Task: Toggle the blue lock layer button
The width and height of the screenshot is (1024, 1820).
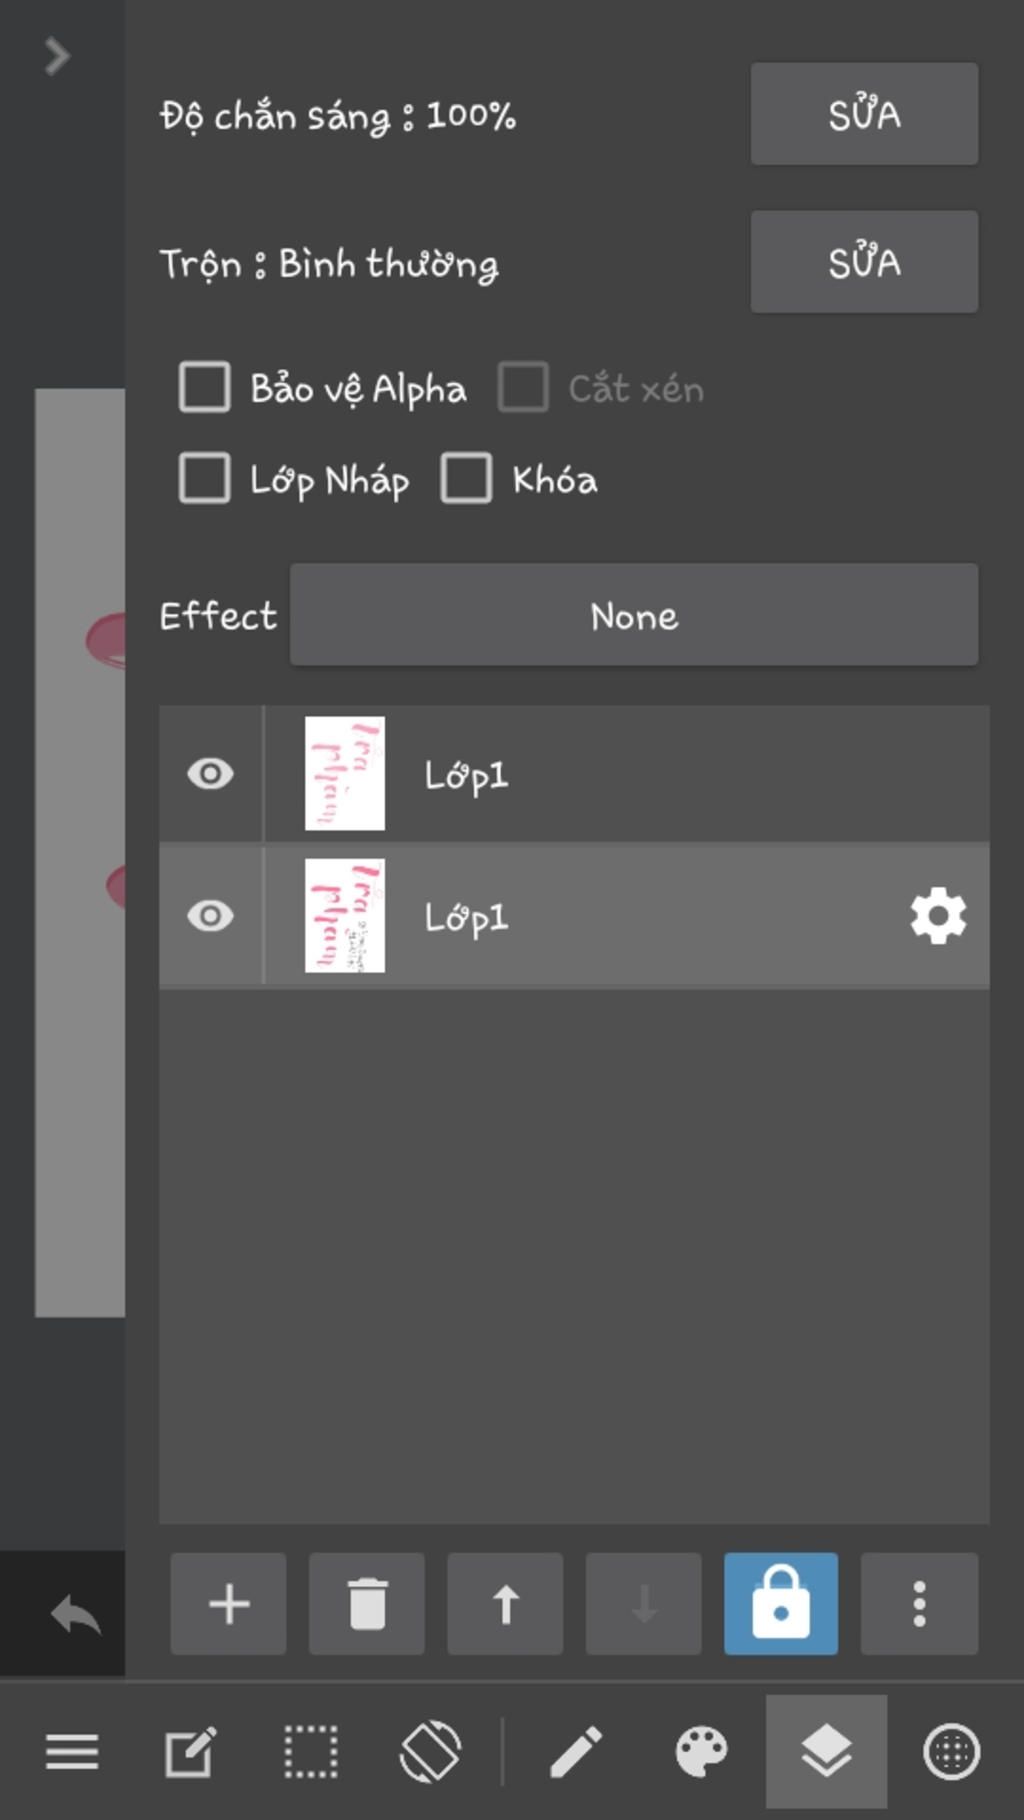Action: pyautogui.click(x=781, y=1603)
